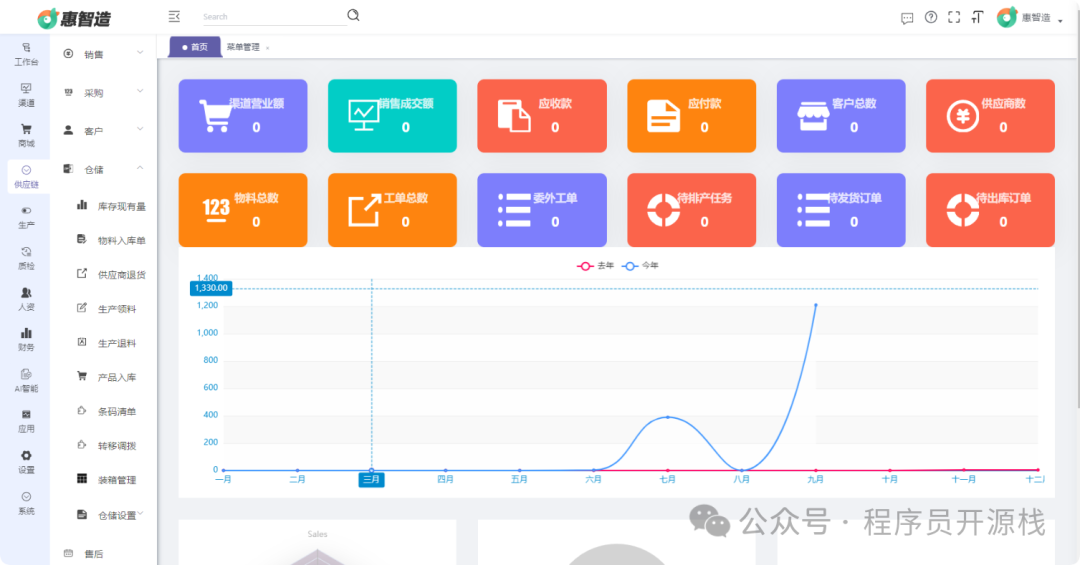Open the 商城 cart sidebar icon
Image resolution: width=1080 pixels, height=565 pixels.
click(26, 136)
